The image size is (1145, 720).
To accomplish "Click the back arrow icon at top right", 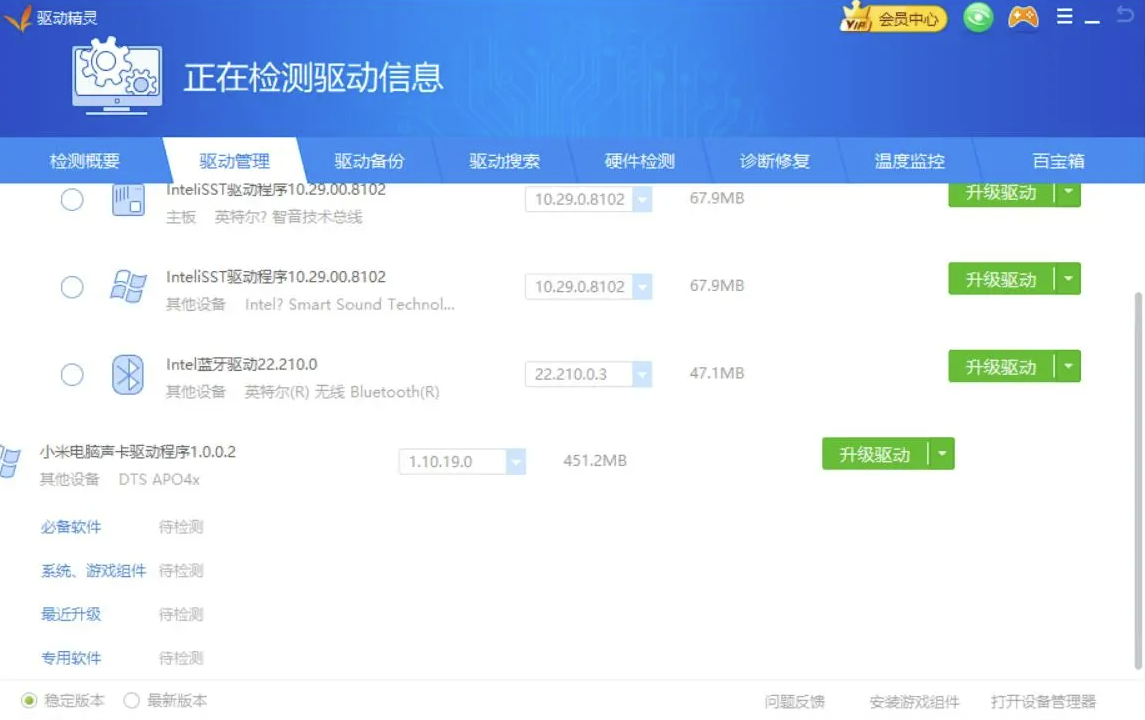I will (1125, 16).
